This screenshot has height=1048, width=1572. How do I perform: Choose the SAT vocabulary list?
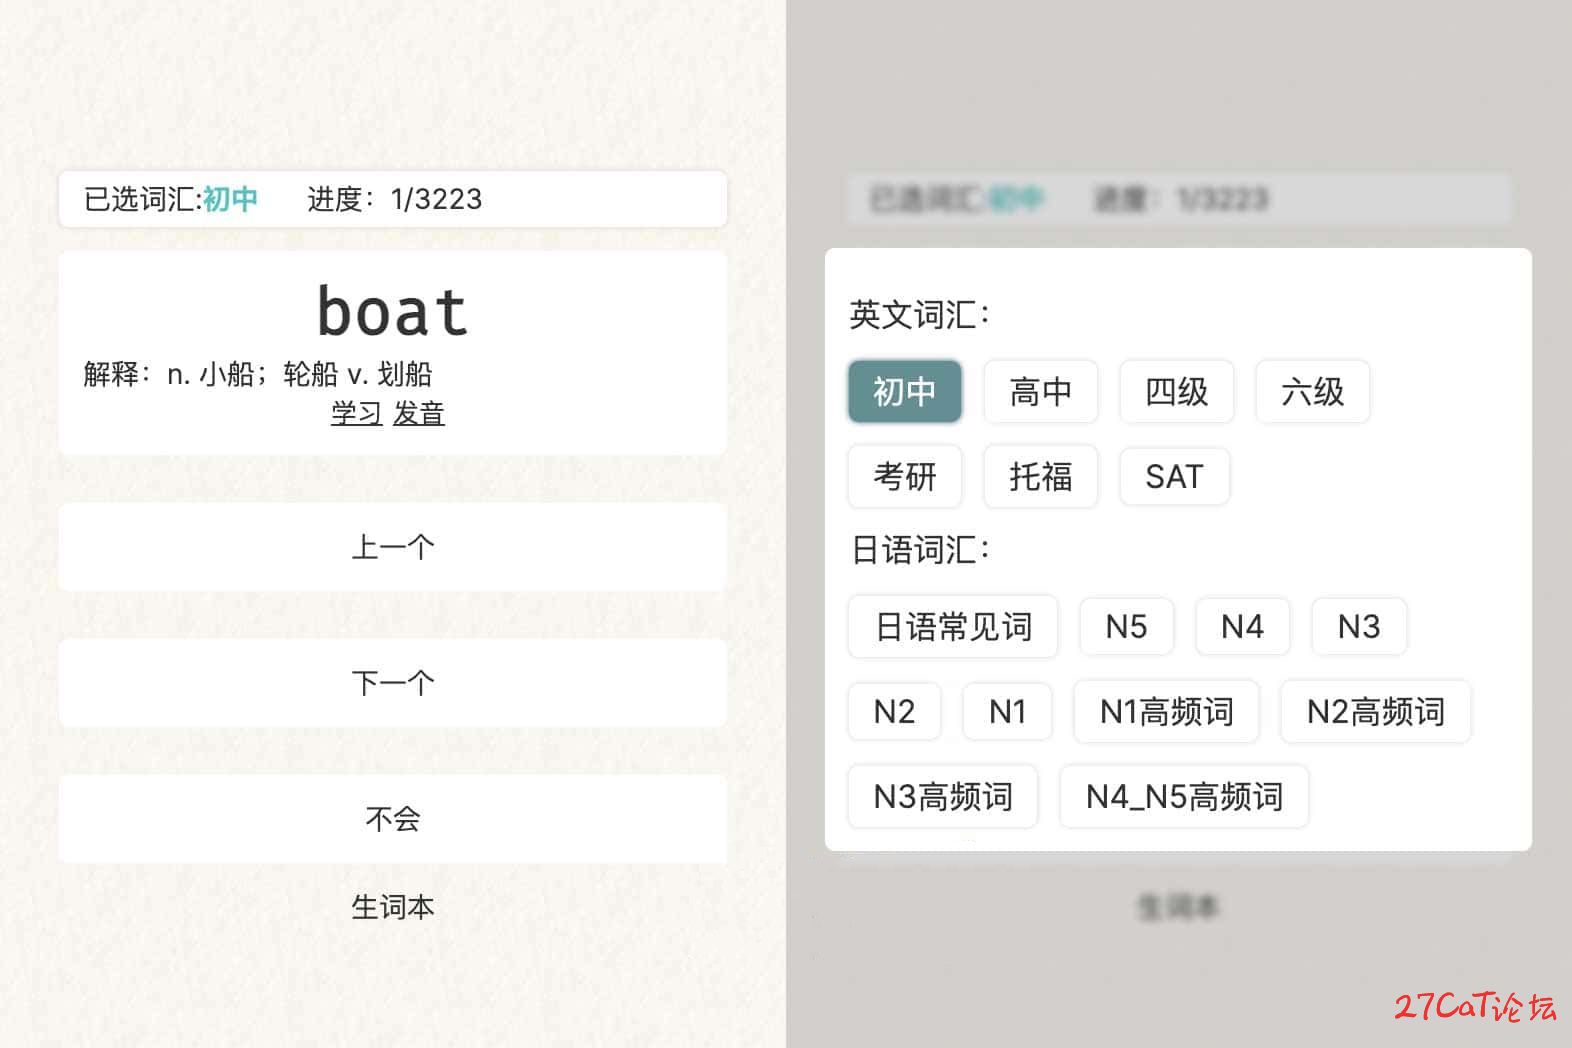(x=1175, y=476)
